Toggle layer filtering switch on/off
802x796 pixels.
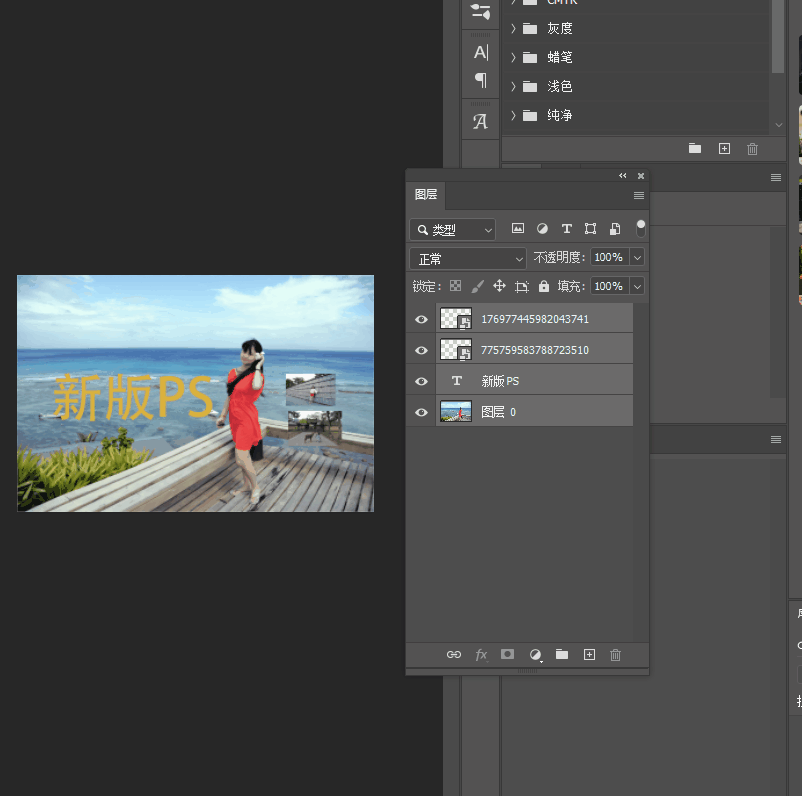[641, 228]
